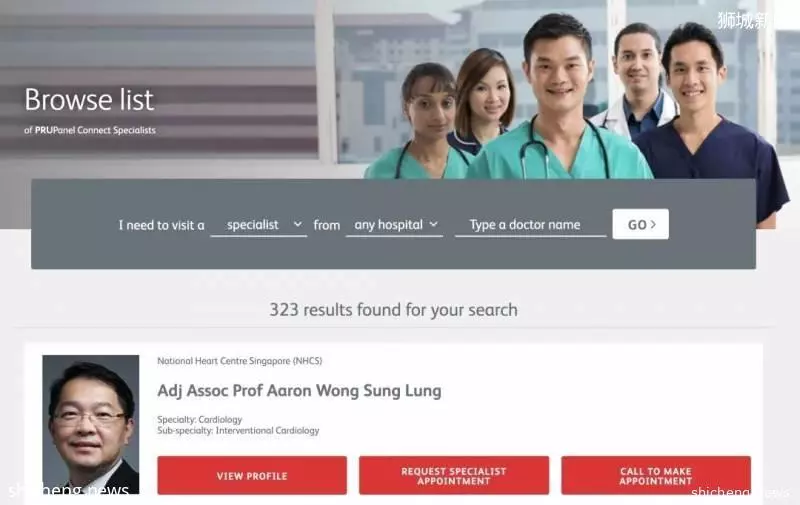Focus the Type a doctor name field
800x505 pixels.
click(x=531, y=225)
